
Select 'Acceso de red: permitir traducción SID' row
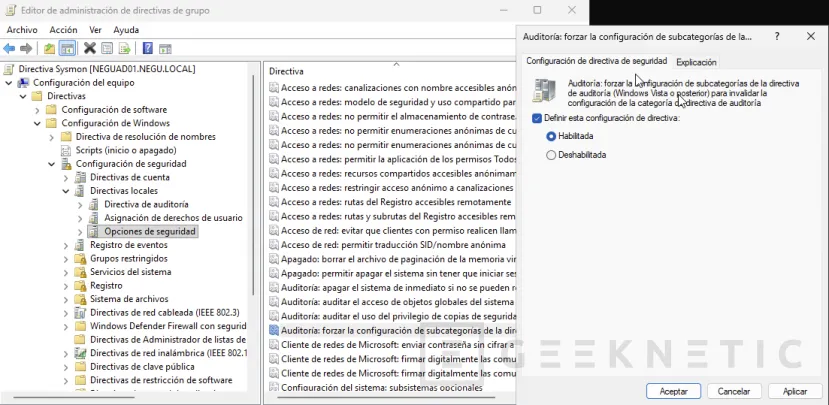393,245
